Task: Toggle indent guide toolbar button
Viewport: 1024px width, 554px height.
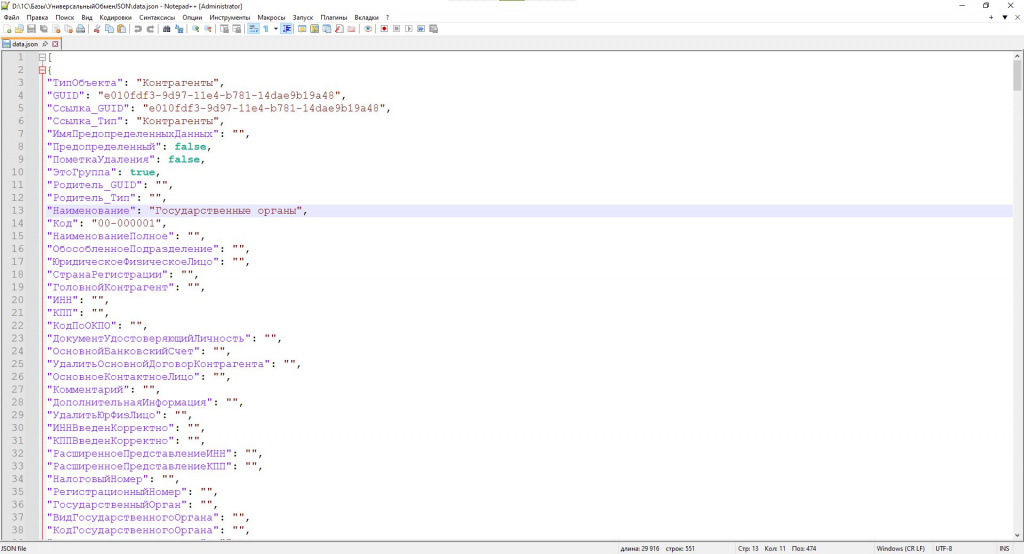Action: (x=287, y=29)
